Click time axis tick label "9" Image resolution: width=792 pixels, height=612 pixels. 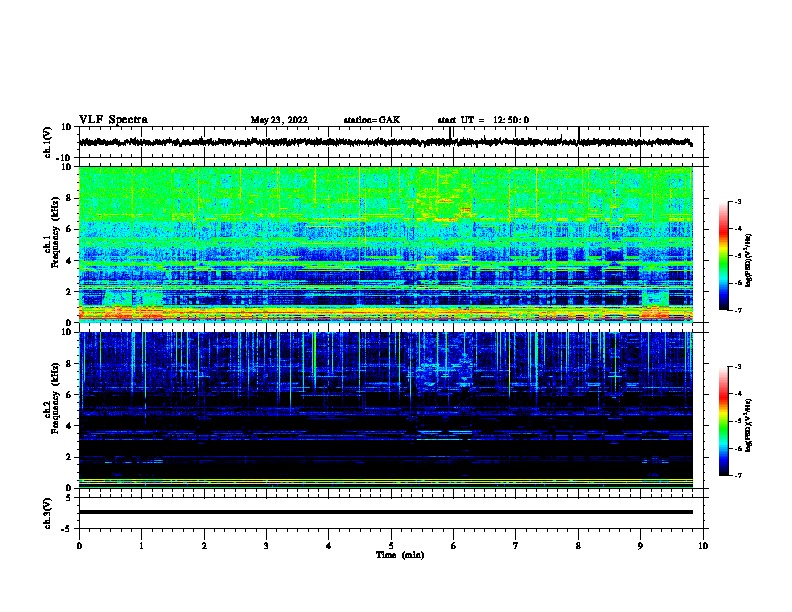point(640,546)
